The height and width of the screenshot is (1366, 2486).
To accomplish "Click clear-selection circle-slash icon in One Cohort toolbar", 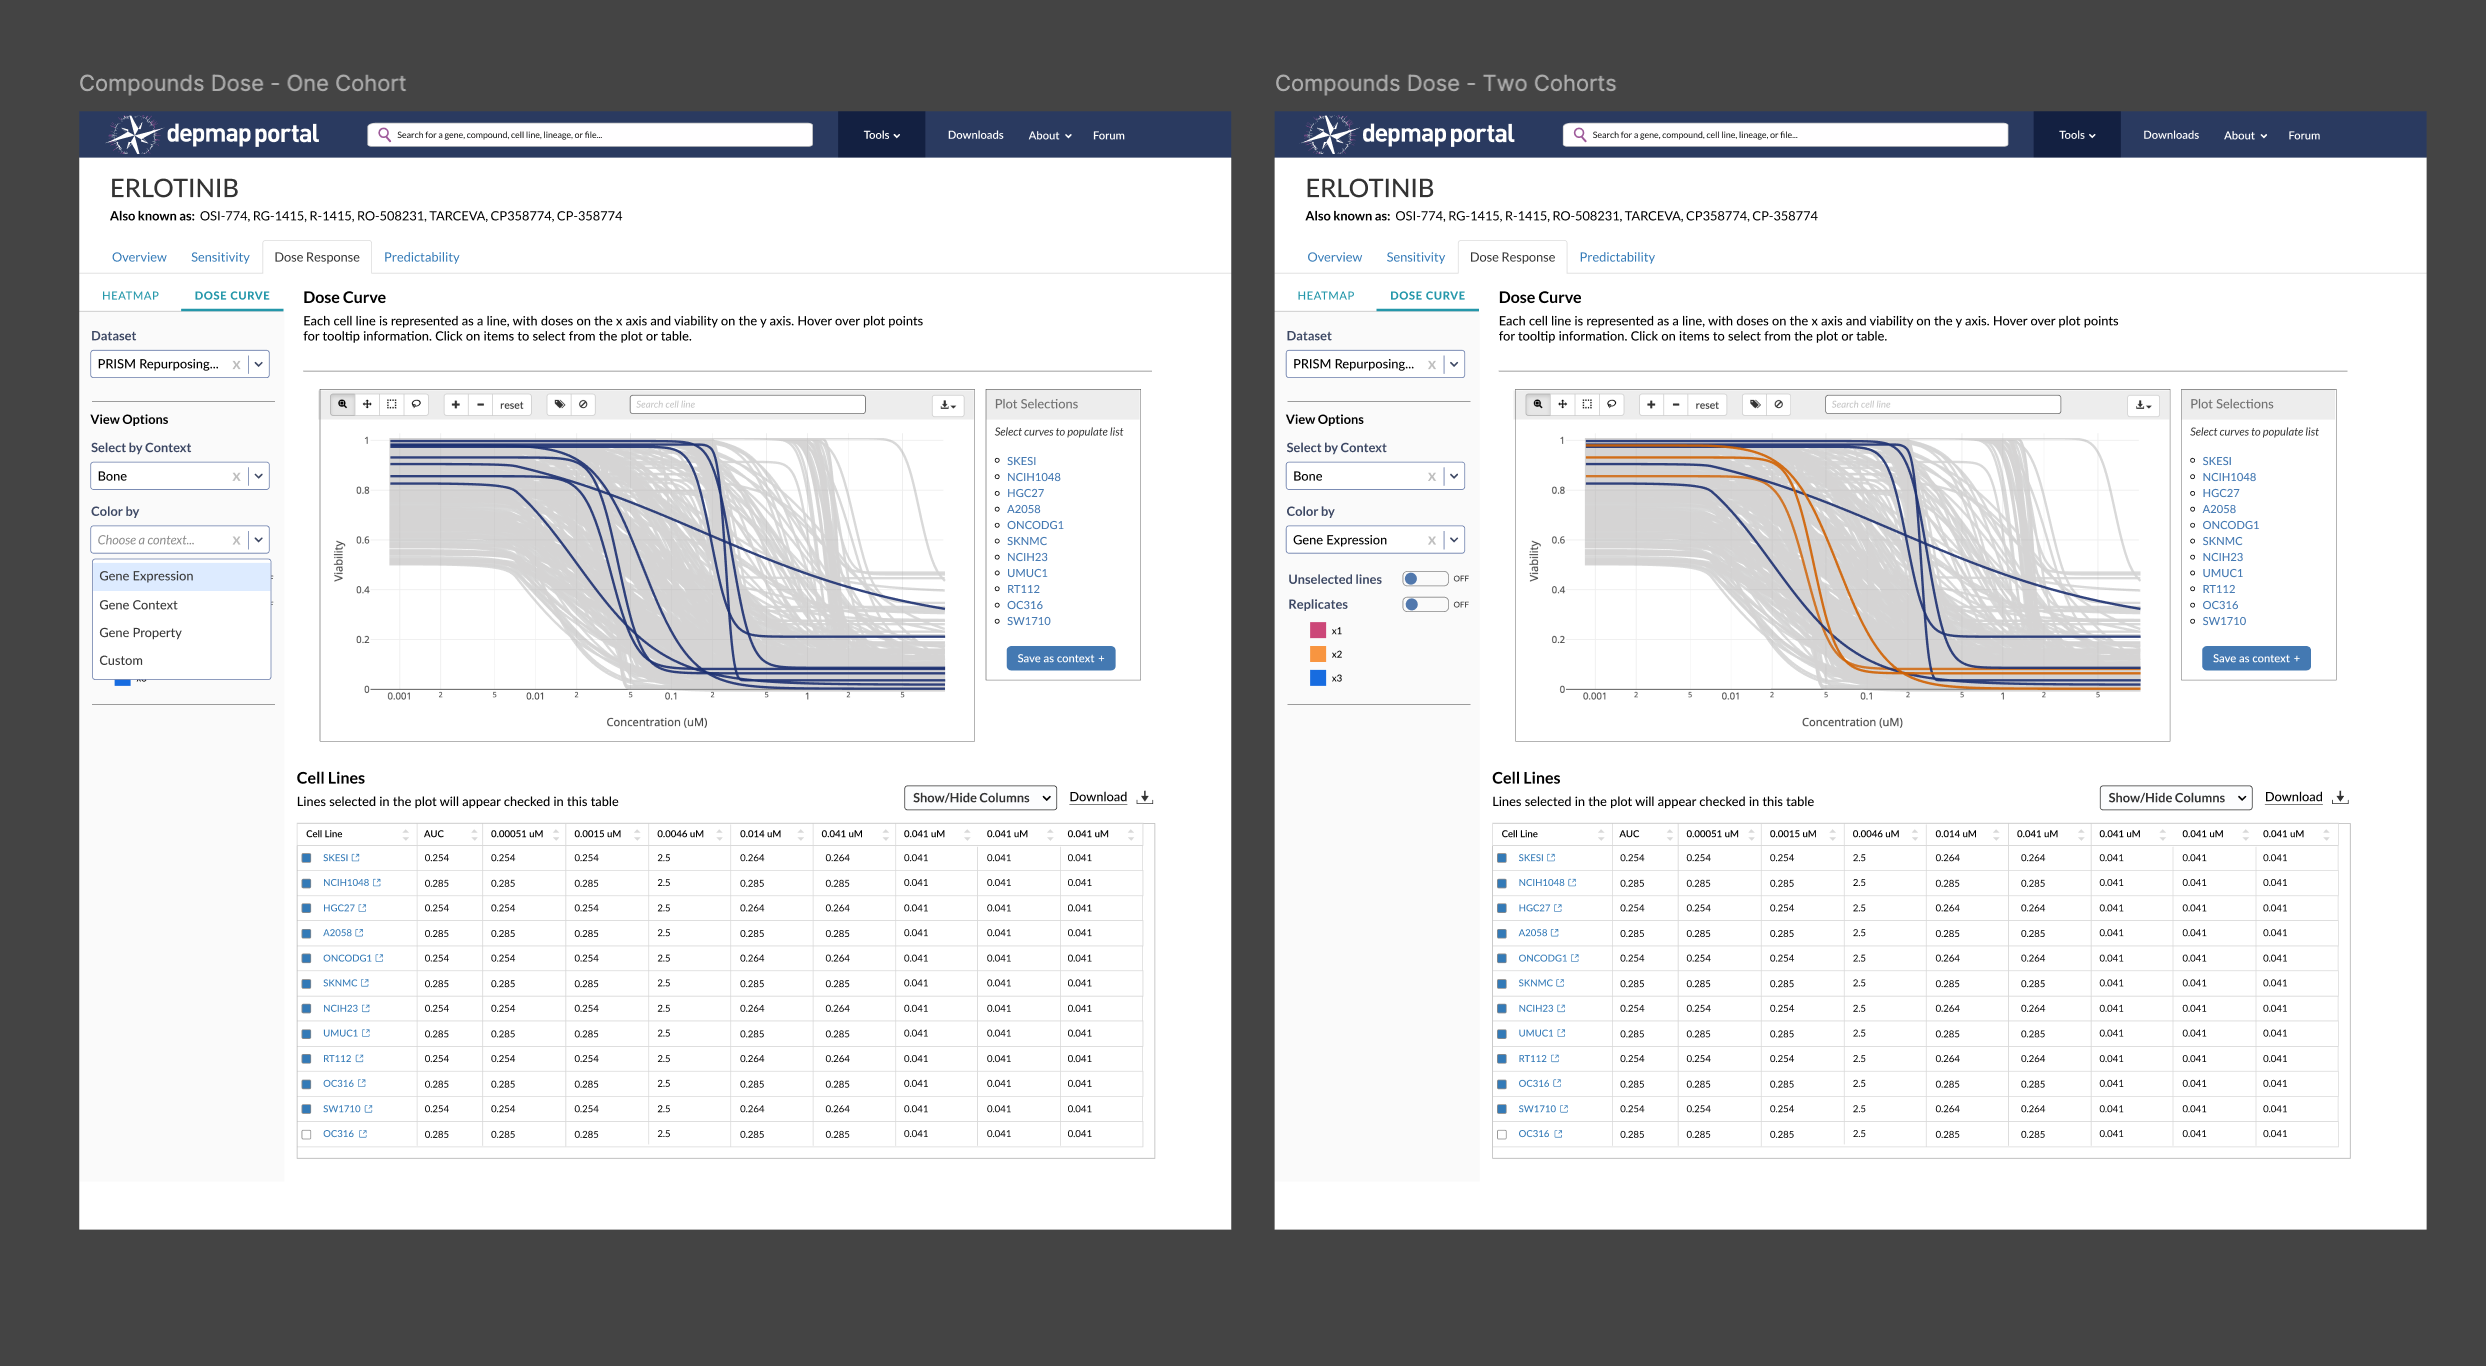I will pos(583,404).
